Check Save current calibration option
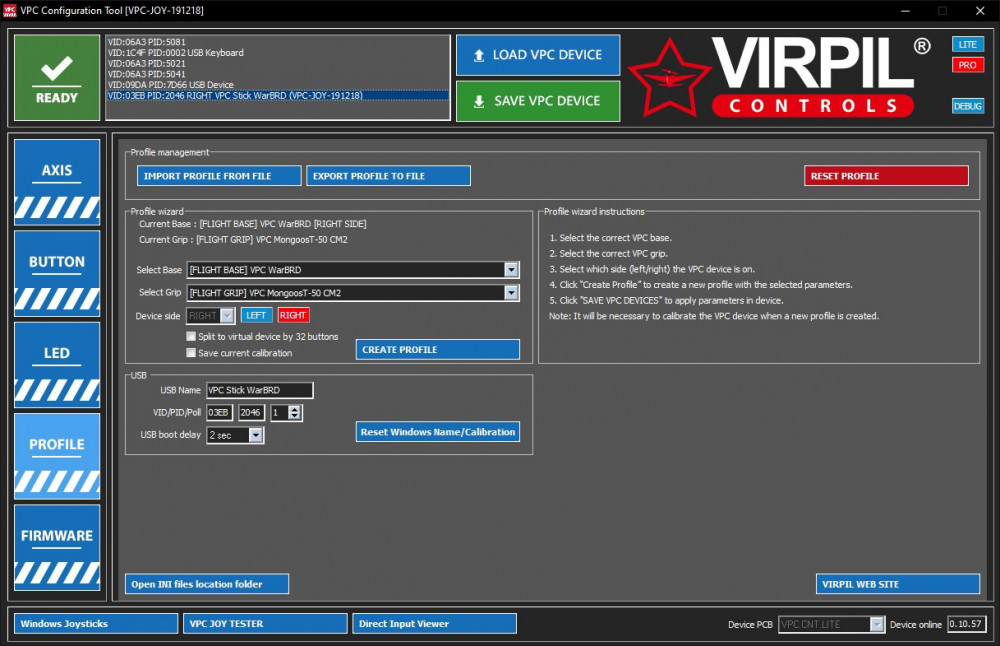Screen dimensions: 1000x646 [191, 353]
